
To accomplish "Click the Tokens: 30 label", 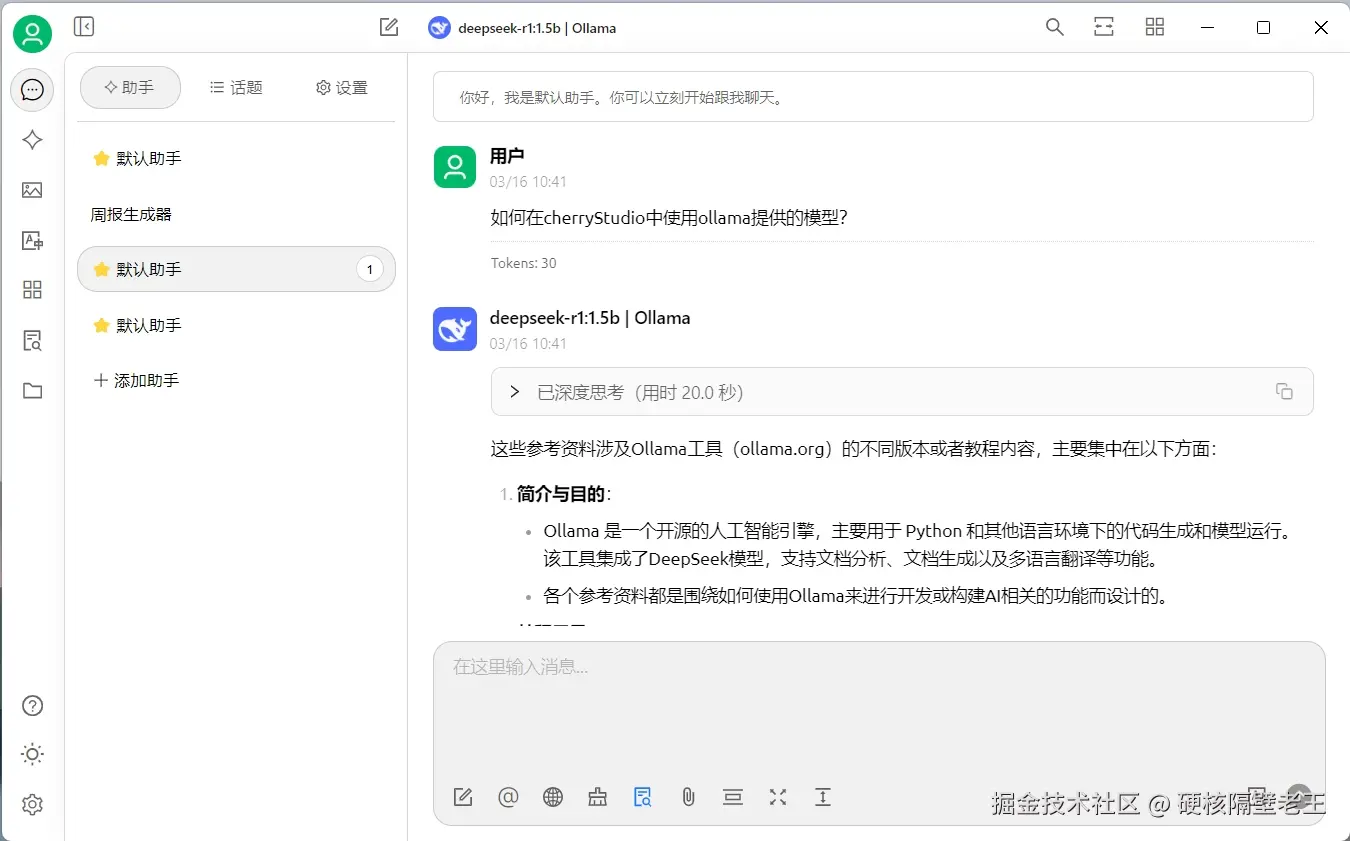I will click(524, 263).
